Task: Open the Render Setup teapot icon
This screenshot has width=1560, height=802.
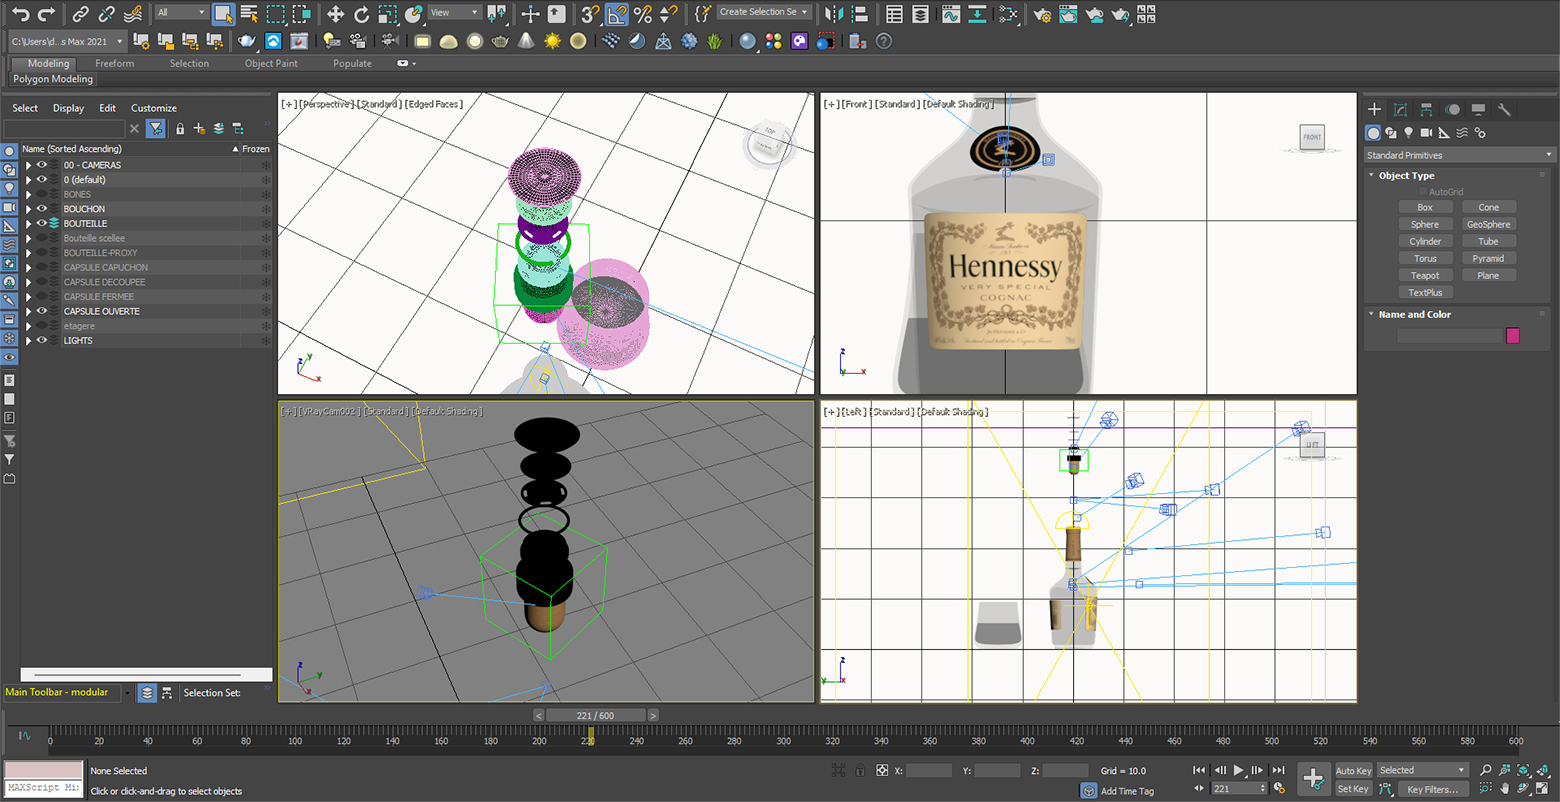Action: point(1042,14)
